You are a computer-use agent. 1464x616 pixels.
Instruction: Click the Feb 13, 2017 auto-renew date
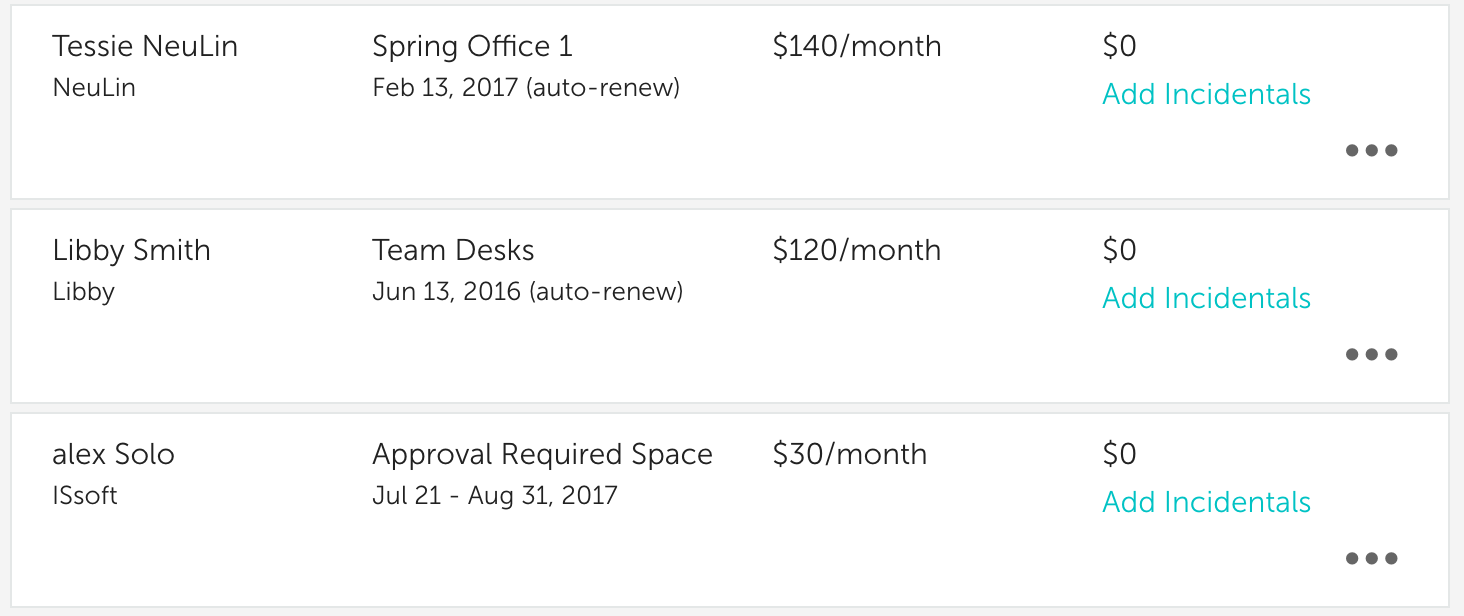tap(526, 88)
